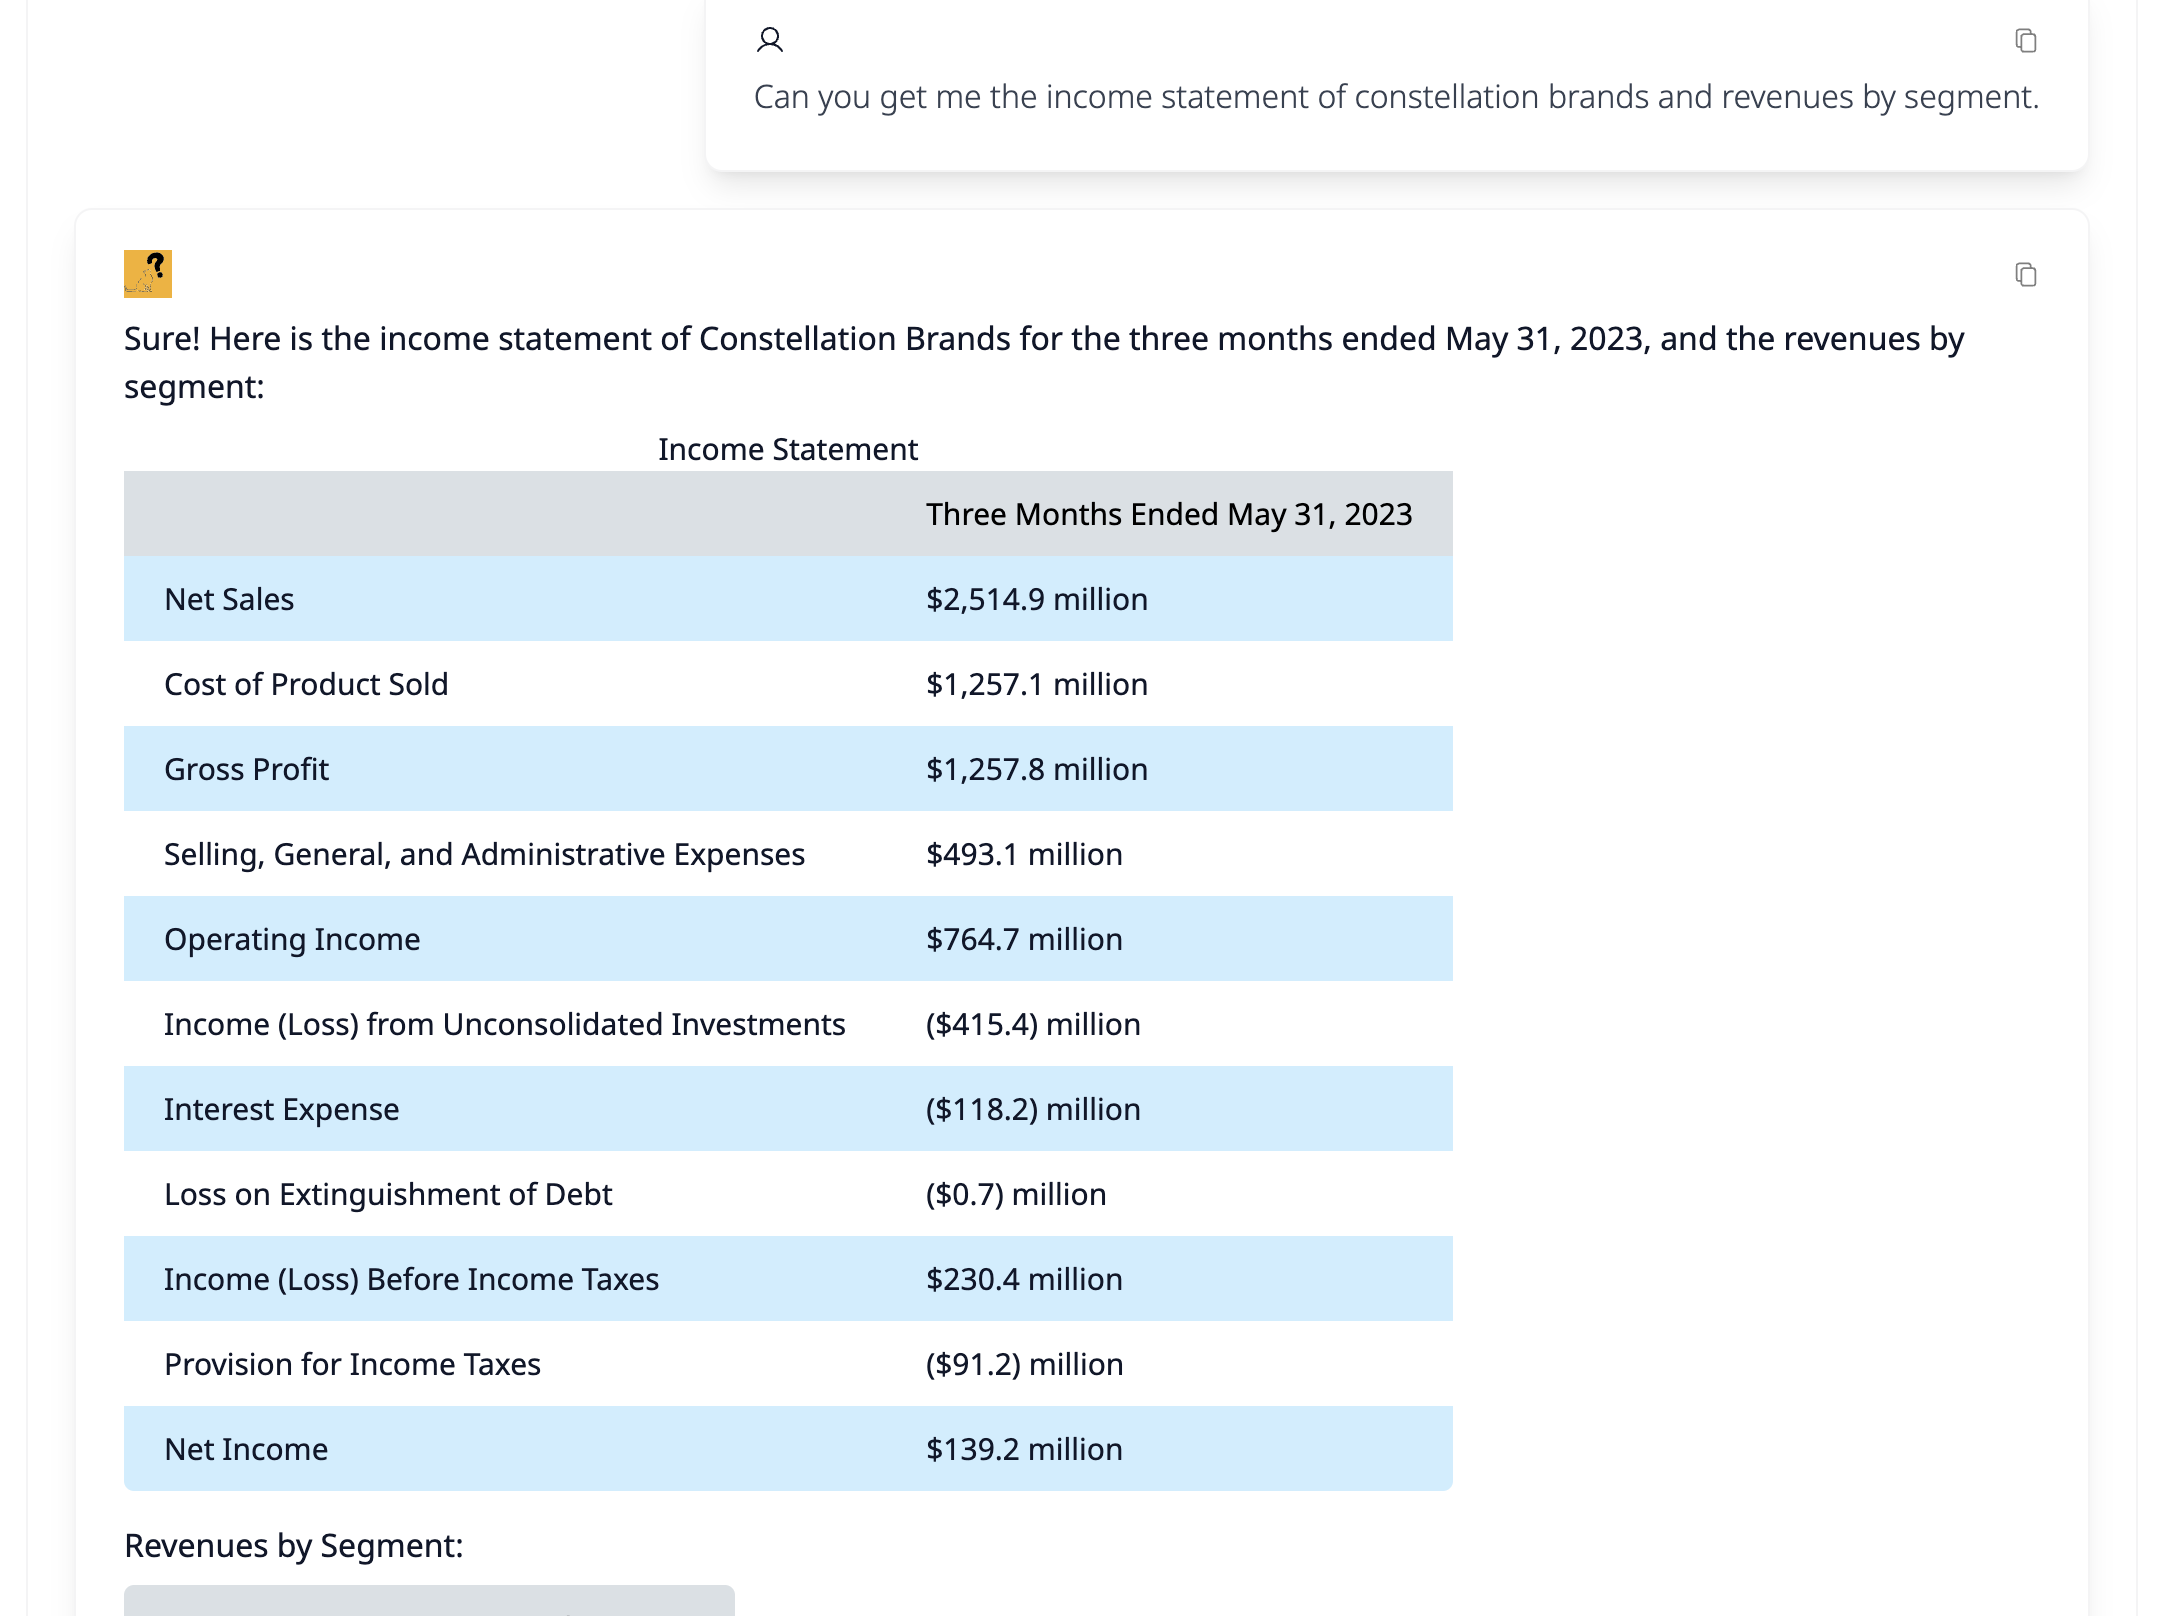Click 'Three Months Ended May 31, 2023' header
2166x1616 pixels.
[1169, 514]
